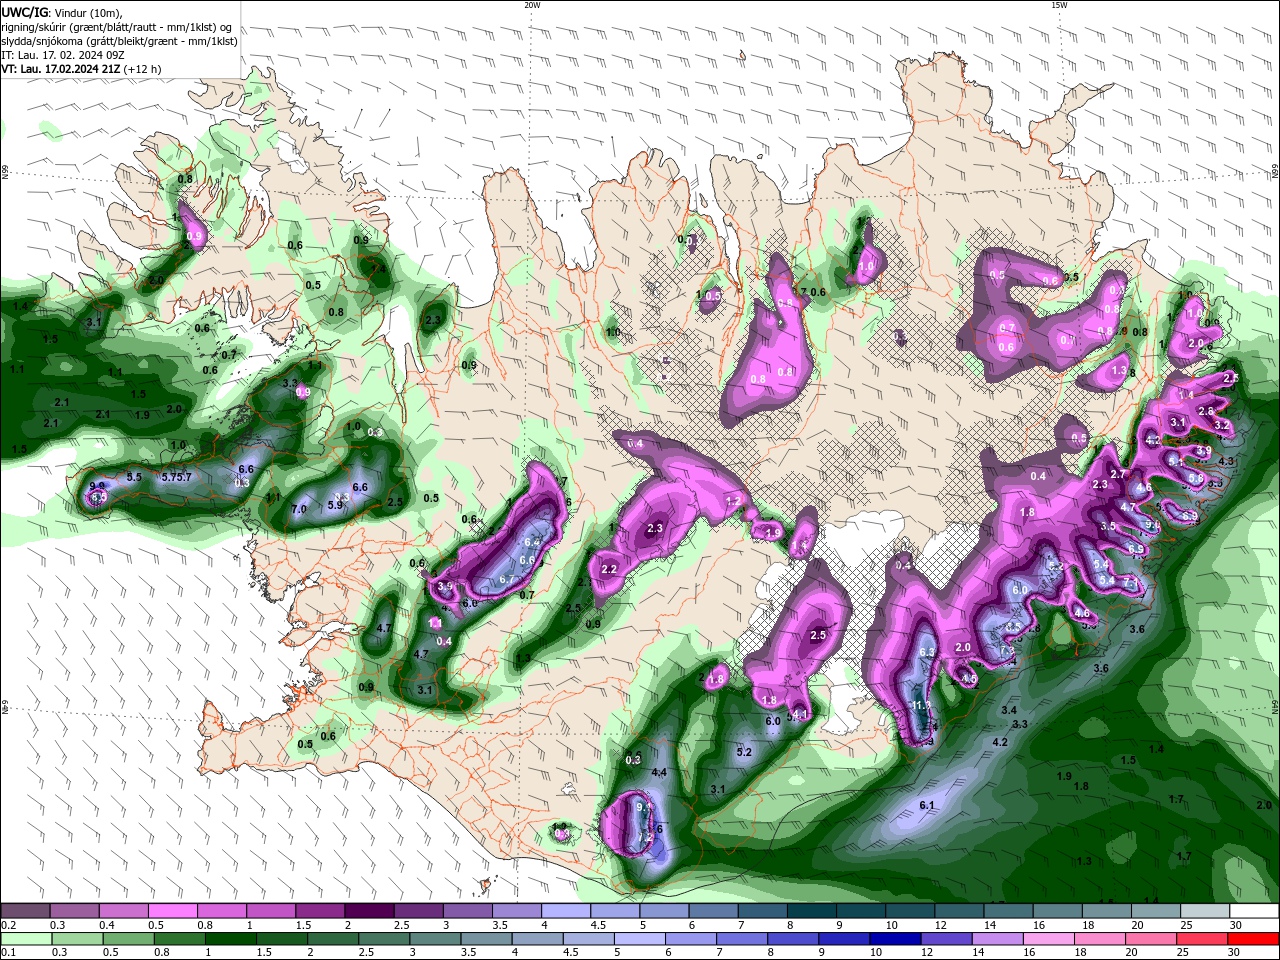Select the white swatch ending the upper scale

point(1255,911)
